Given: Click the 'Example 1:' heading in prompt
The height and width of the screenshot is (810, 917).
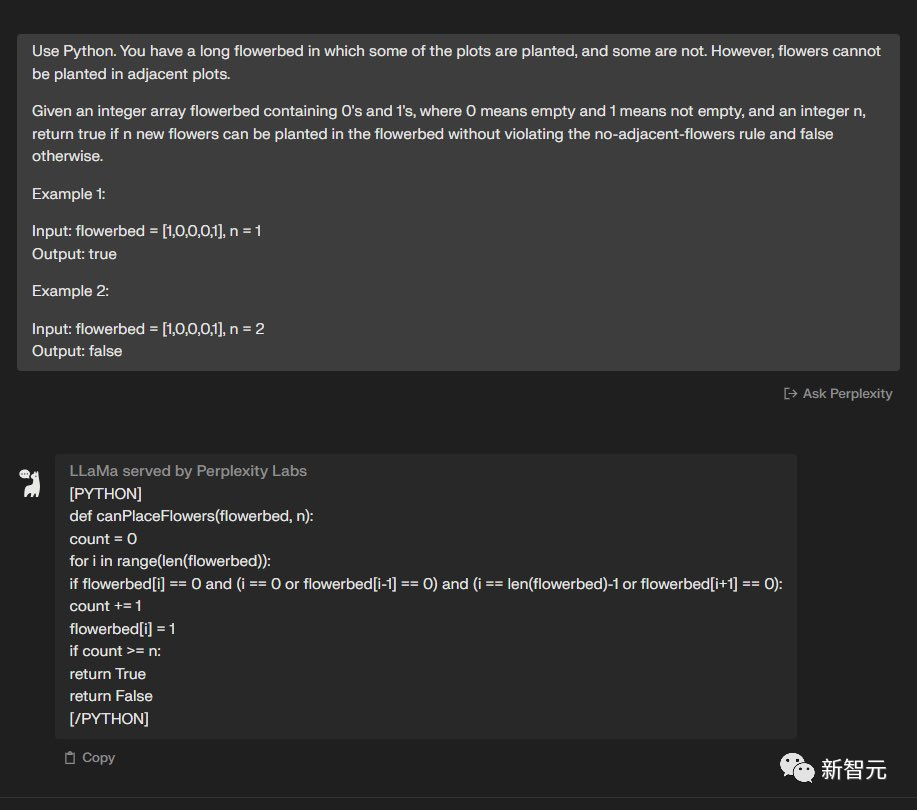Looking at the screenshot, I should coord(68,194).
